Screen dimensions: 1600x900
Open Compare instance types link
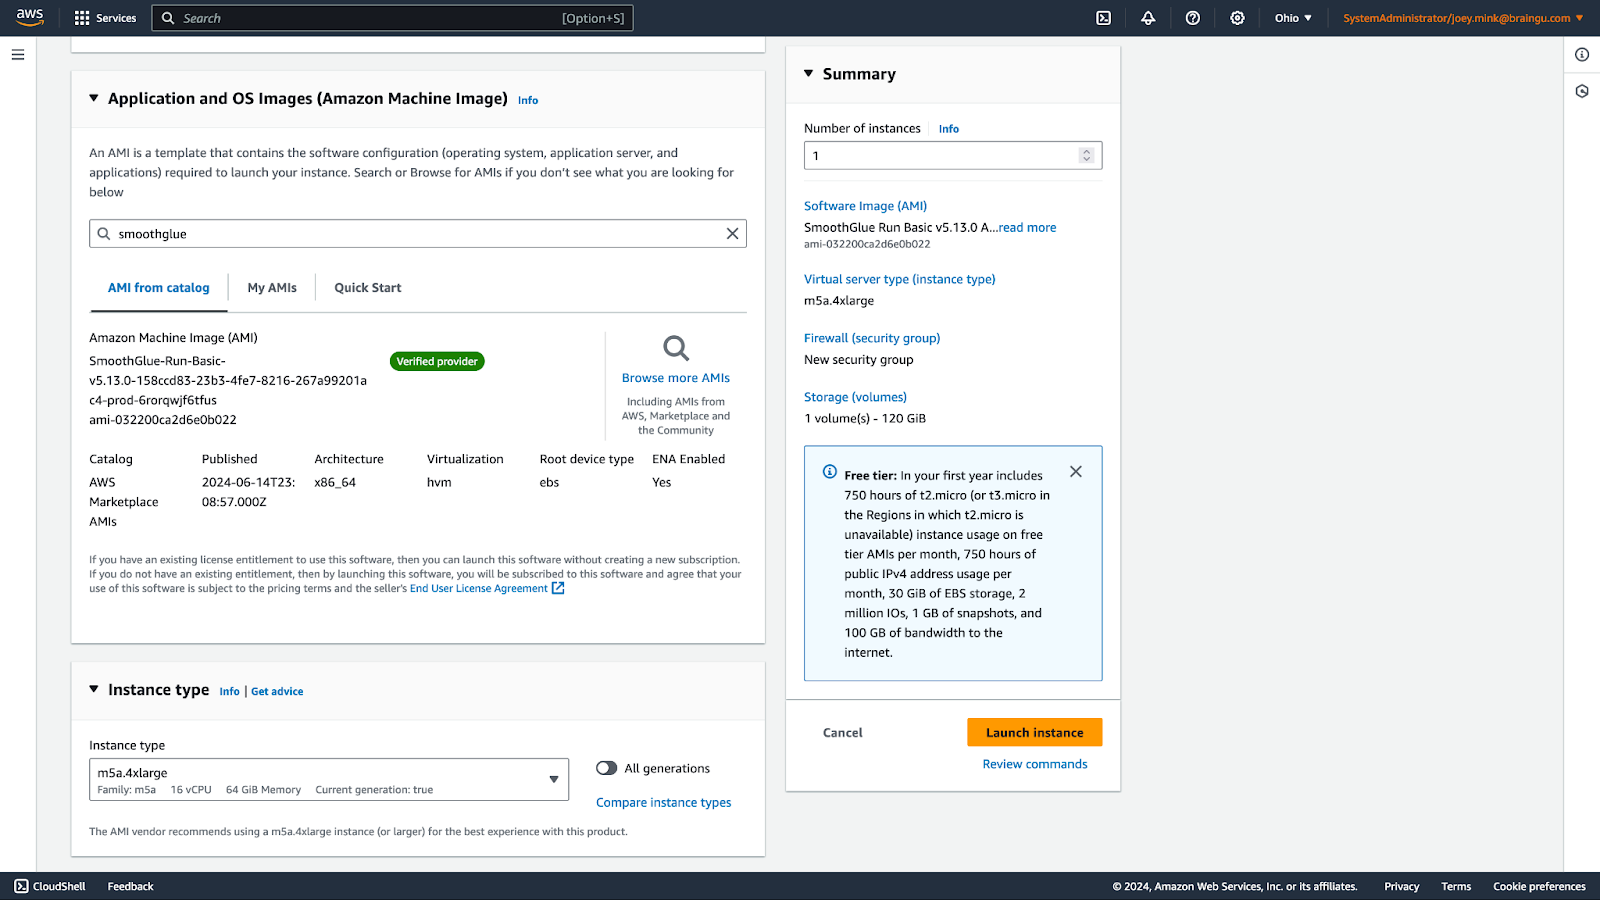pyautogui.click(x=664, y=803)
